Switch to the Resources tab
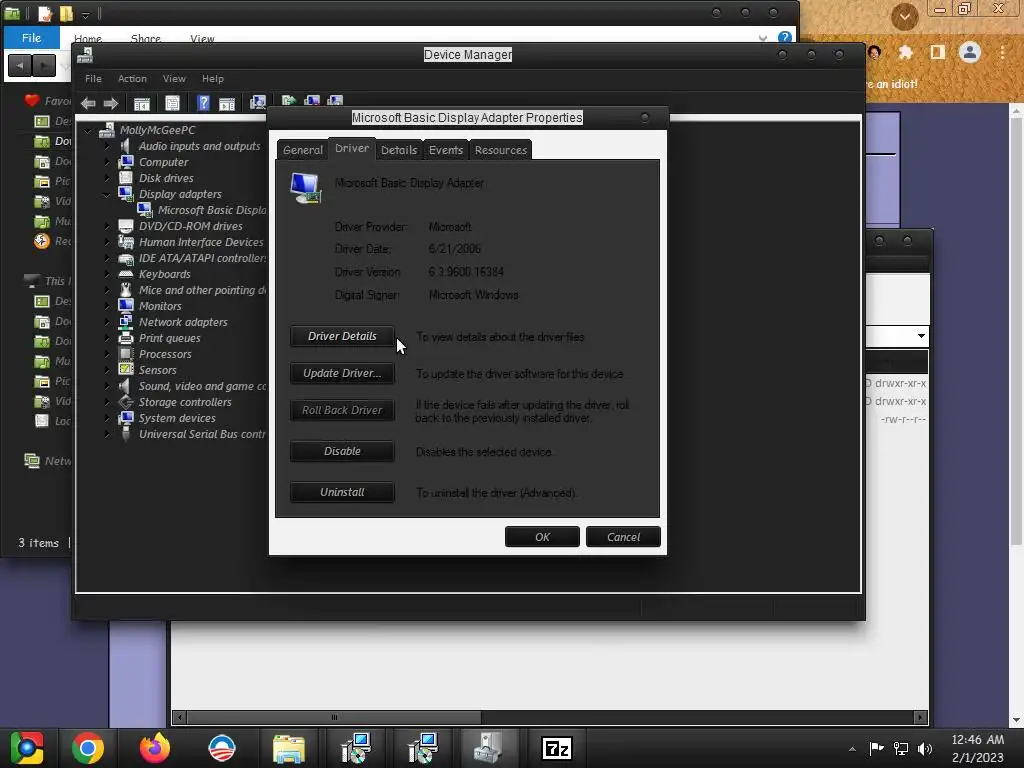The image size is (1024, 768). pyautogui.click(x=501, y=150)
